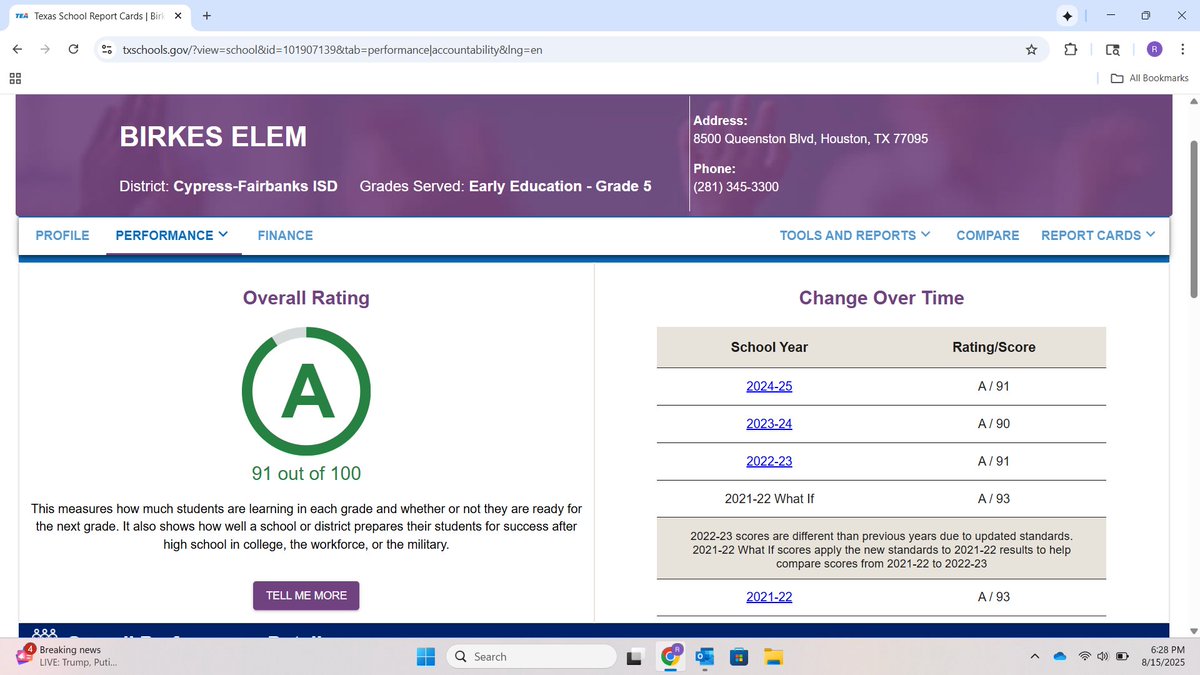The image size is (1200, 675).
Task: Close the Texas School Report Cards tab
Action: point(178,16)
